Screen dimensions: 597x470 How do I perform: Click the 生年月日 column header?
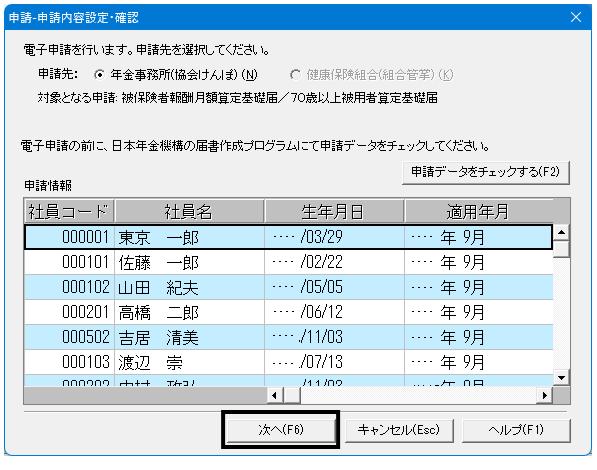coord(334,211)
